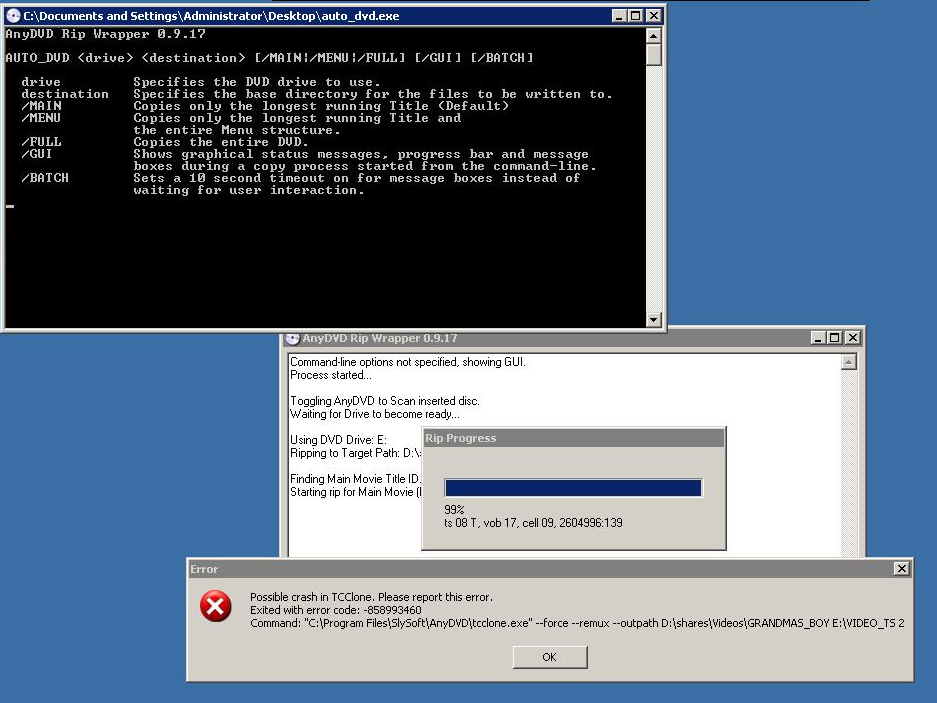The height and width of the screenshot is (703, 937).
Task: Click 'Waiting for Drive to become ready...' line
Action: [375, 414]
